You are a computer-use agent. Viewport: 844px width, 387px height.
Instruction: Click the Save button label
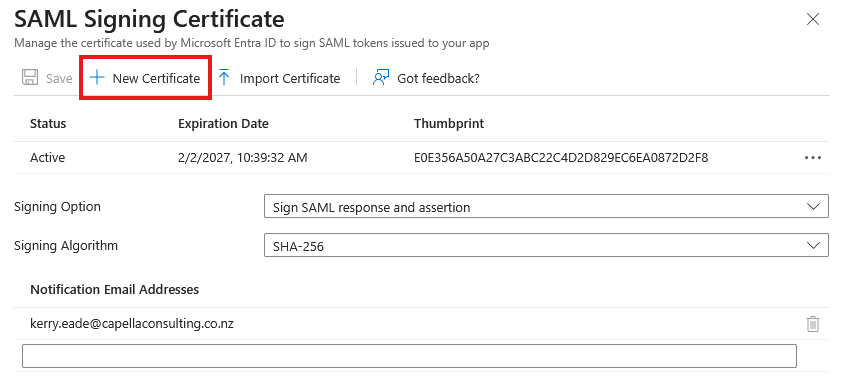[59, 79]
